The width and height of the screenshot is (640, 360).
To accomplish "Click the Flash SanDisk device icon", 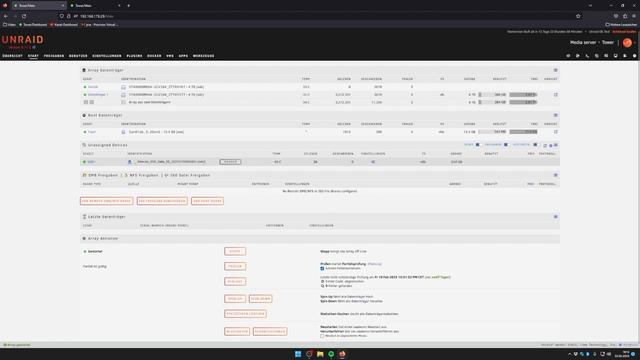I will tap(123, 132).
